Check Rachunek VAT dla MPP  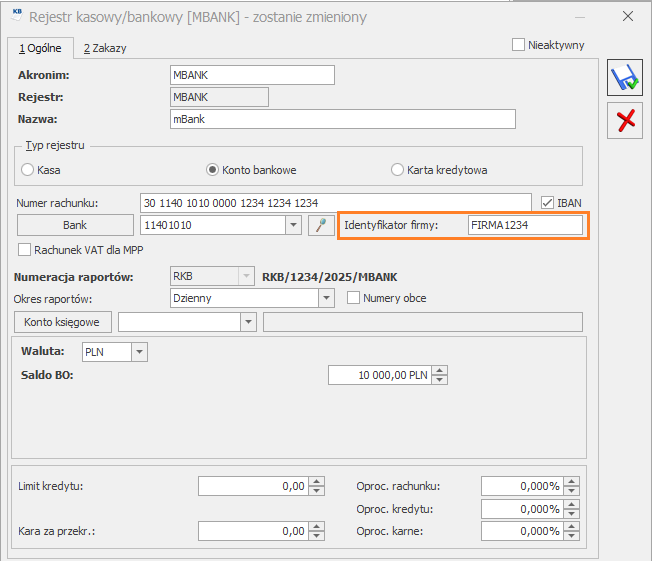pos(25,249)
